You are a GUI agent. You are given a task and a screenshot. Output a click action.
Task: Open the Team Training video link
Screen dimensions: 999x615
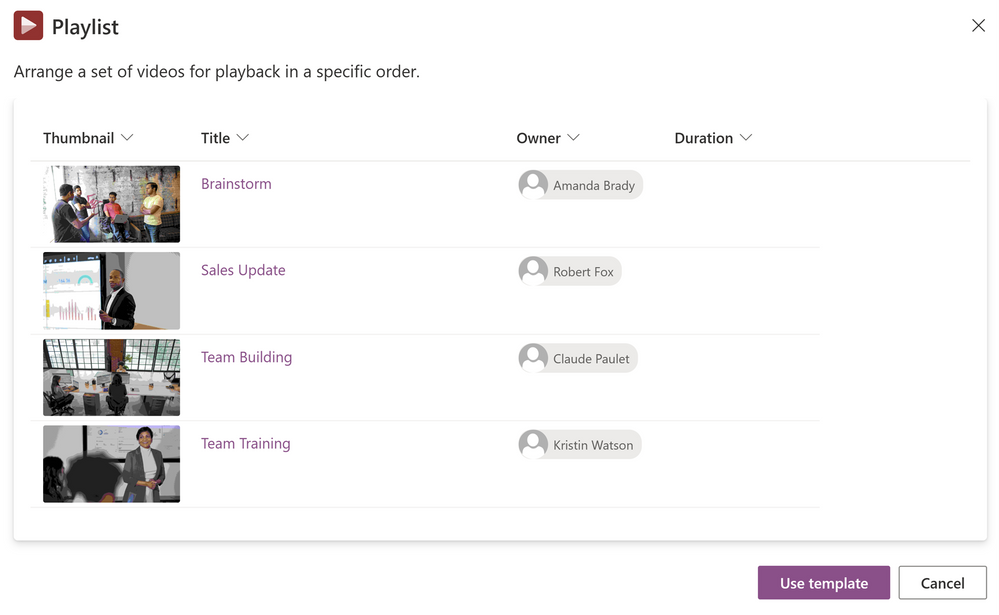pyautogui.click(x=245, y=443)
